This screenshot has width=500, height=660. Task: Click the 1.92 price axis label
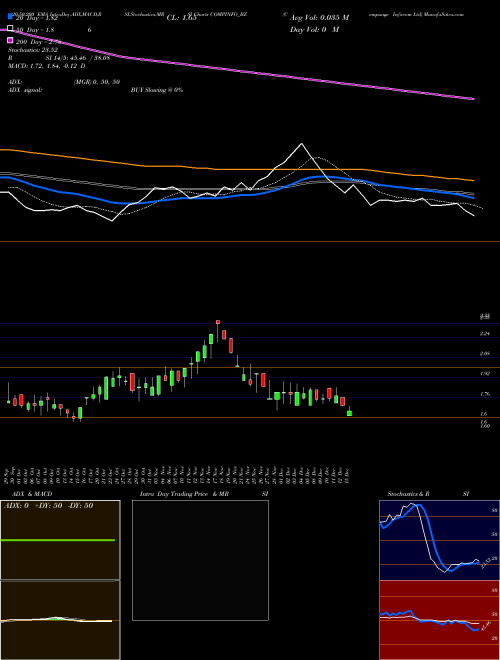tap(485, 374)
